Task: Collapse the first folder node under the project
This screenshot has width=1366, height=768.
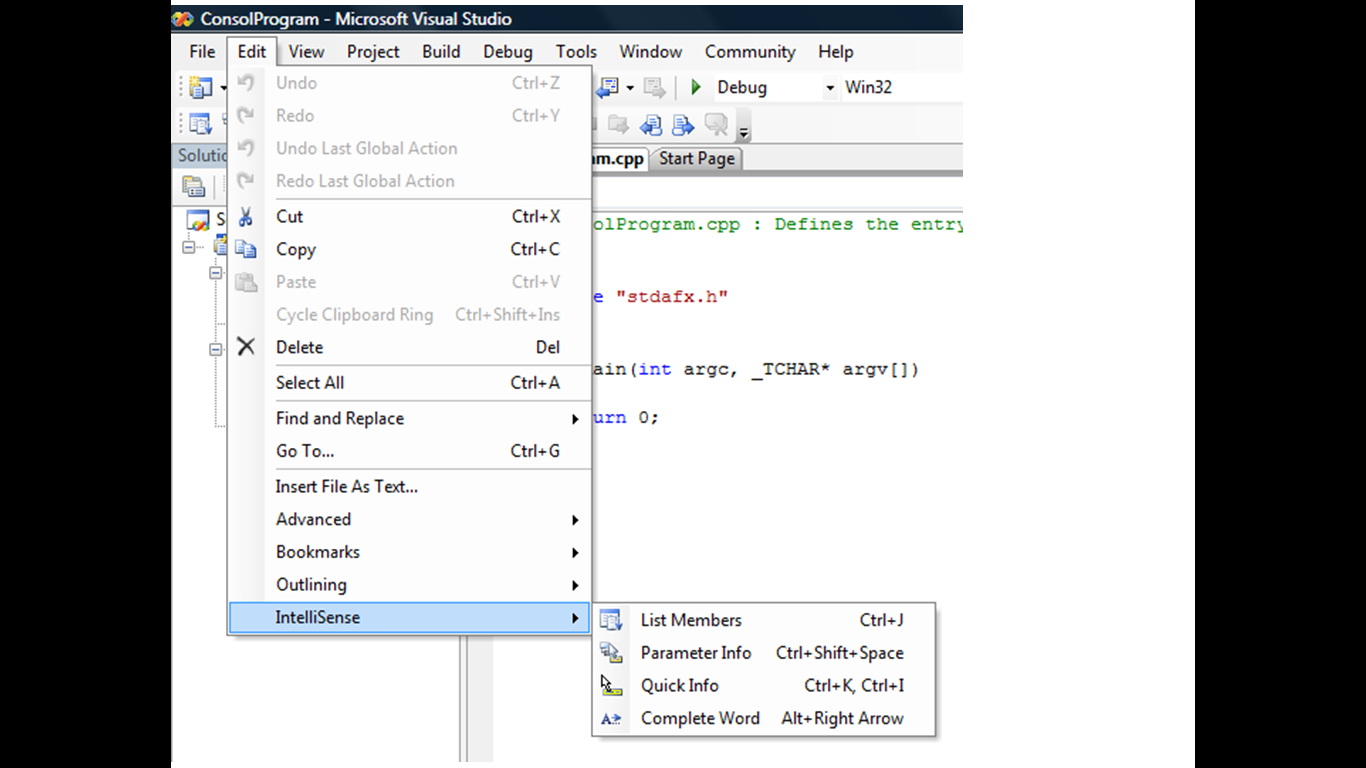Action: [214, 272]
